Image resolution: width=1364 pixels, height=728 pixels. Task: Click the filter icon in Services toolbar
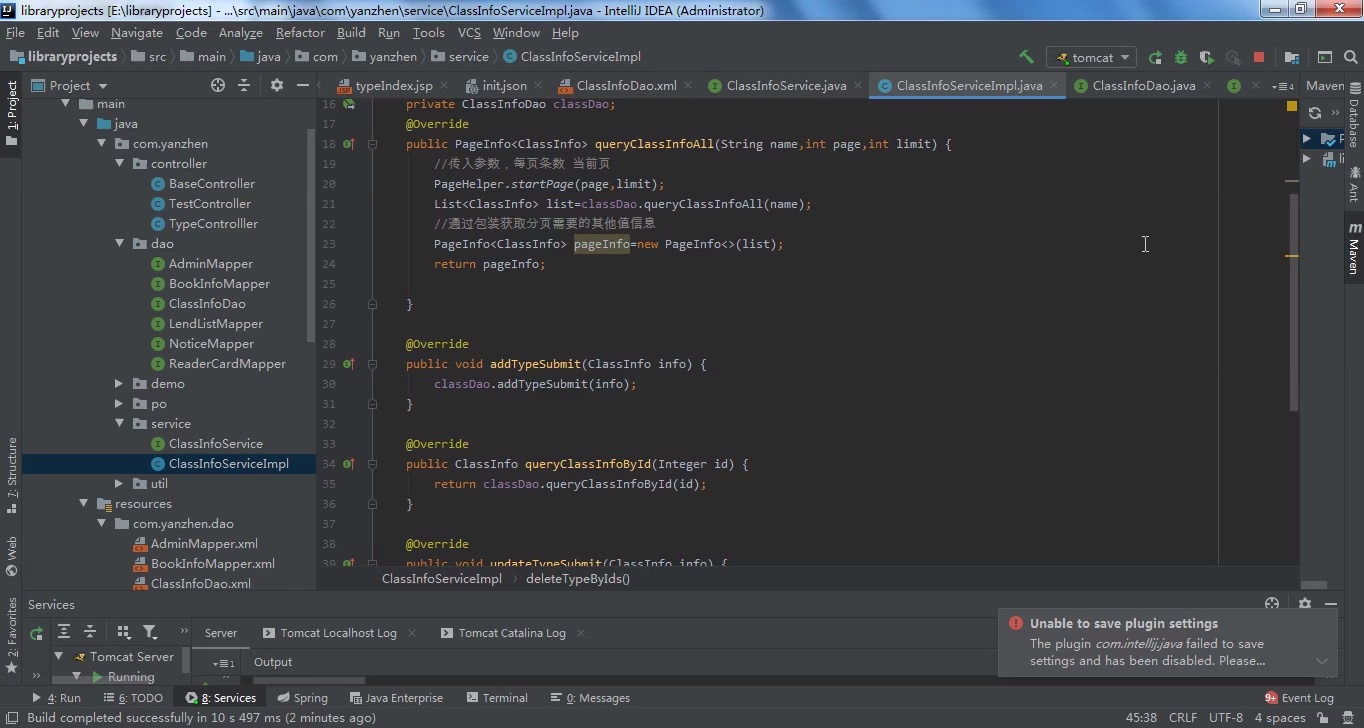pyautogui.click(x=150, y=632)
